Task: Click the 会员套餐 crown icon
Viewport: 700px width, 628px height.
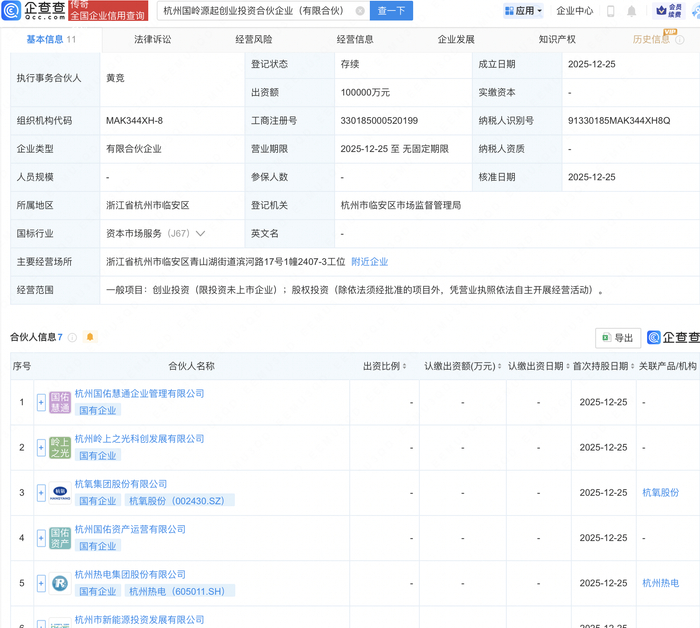Action: [661, 11]
